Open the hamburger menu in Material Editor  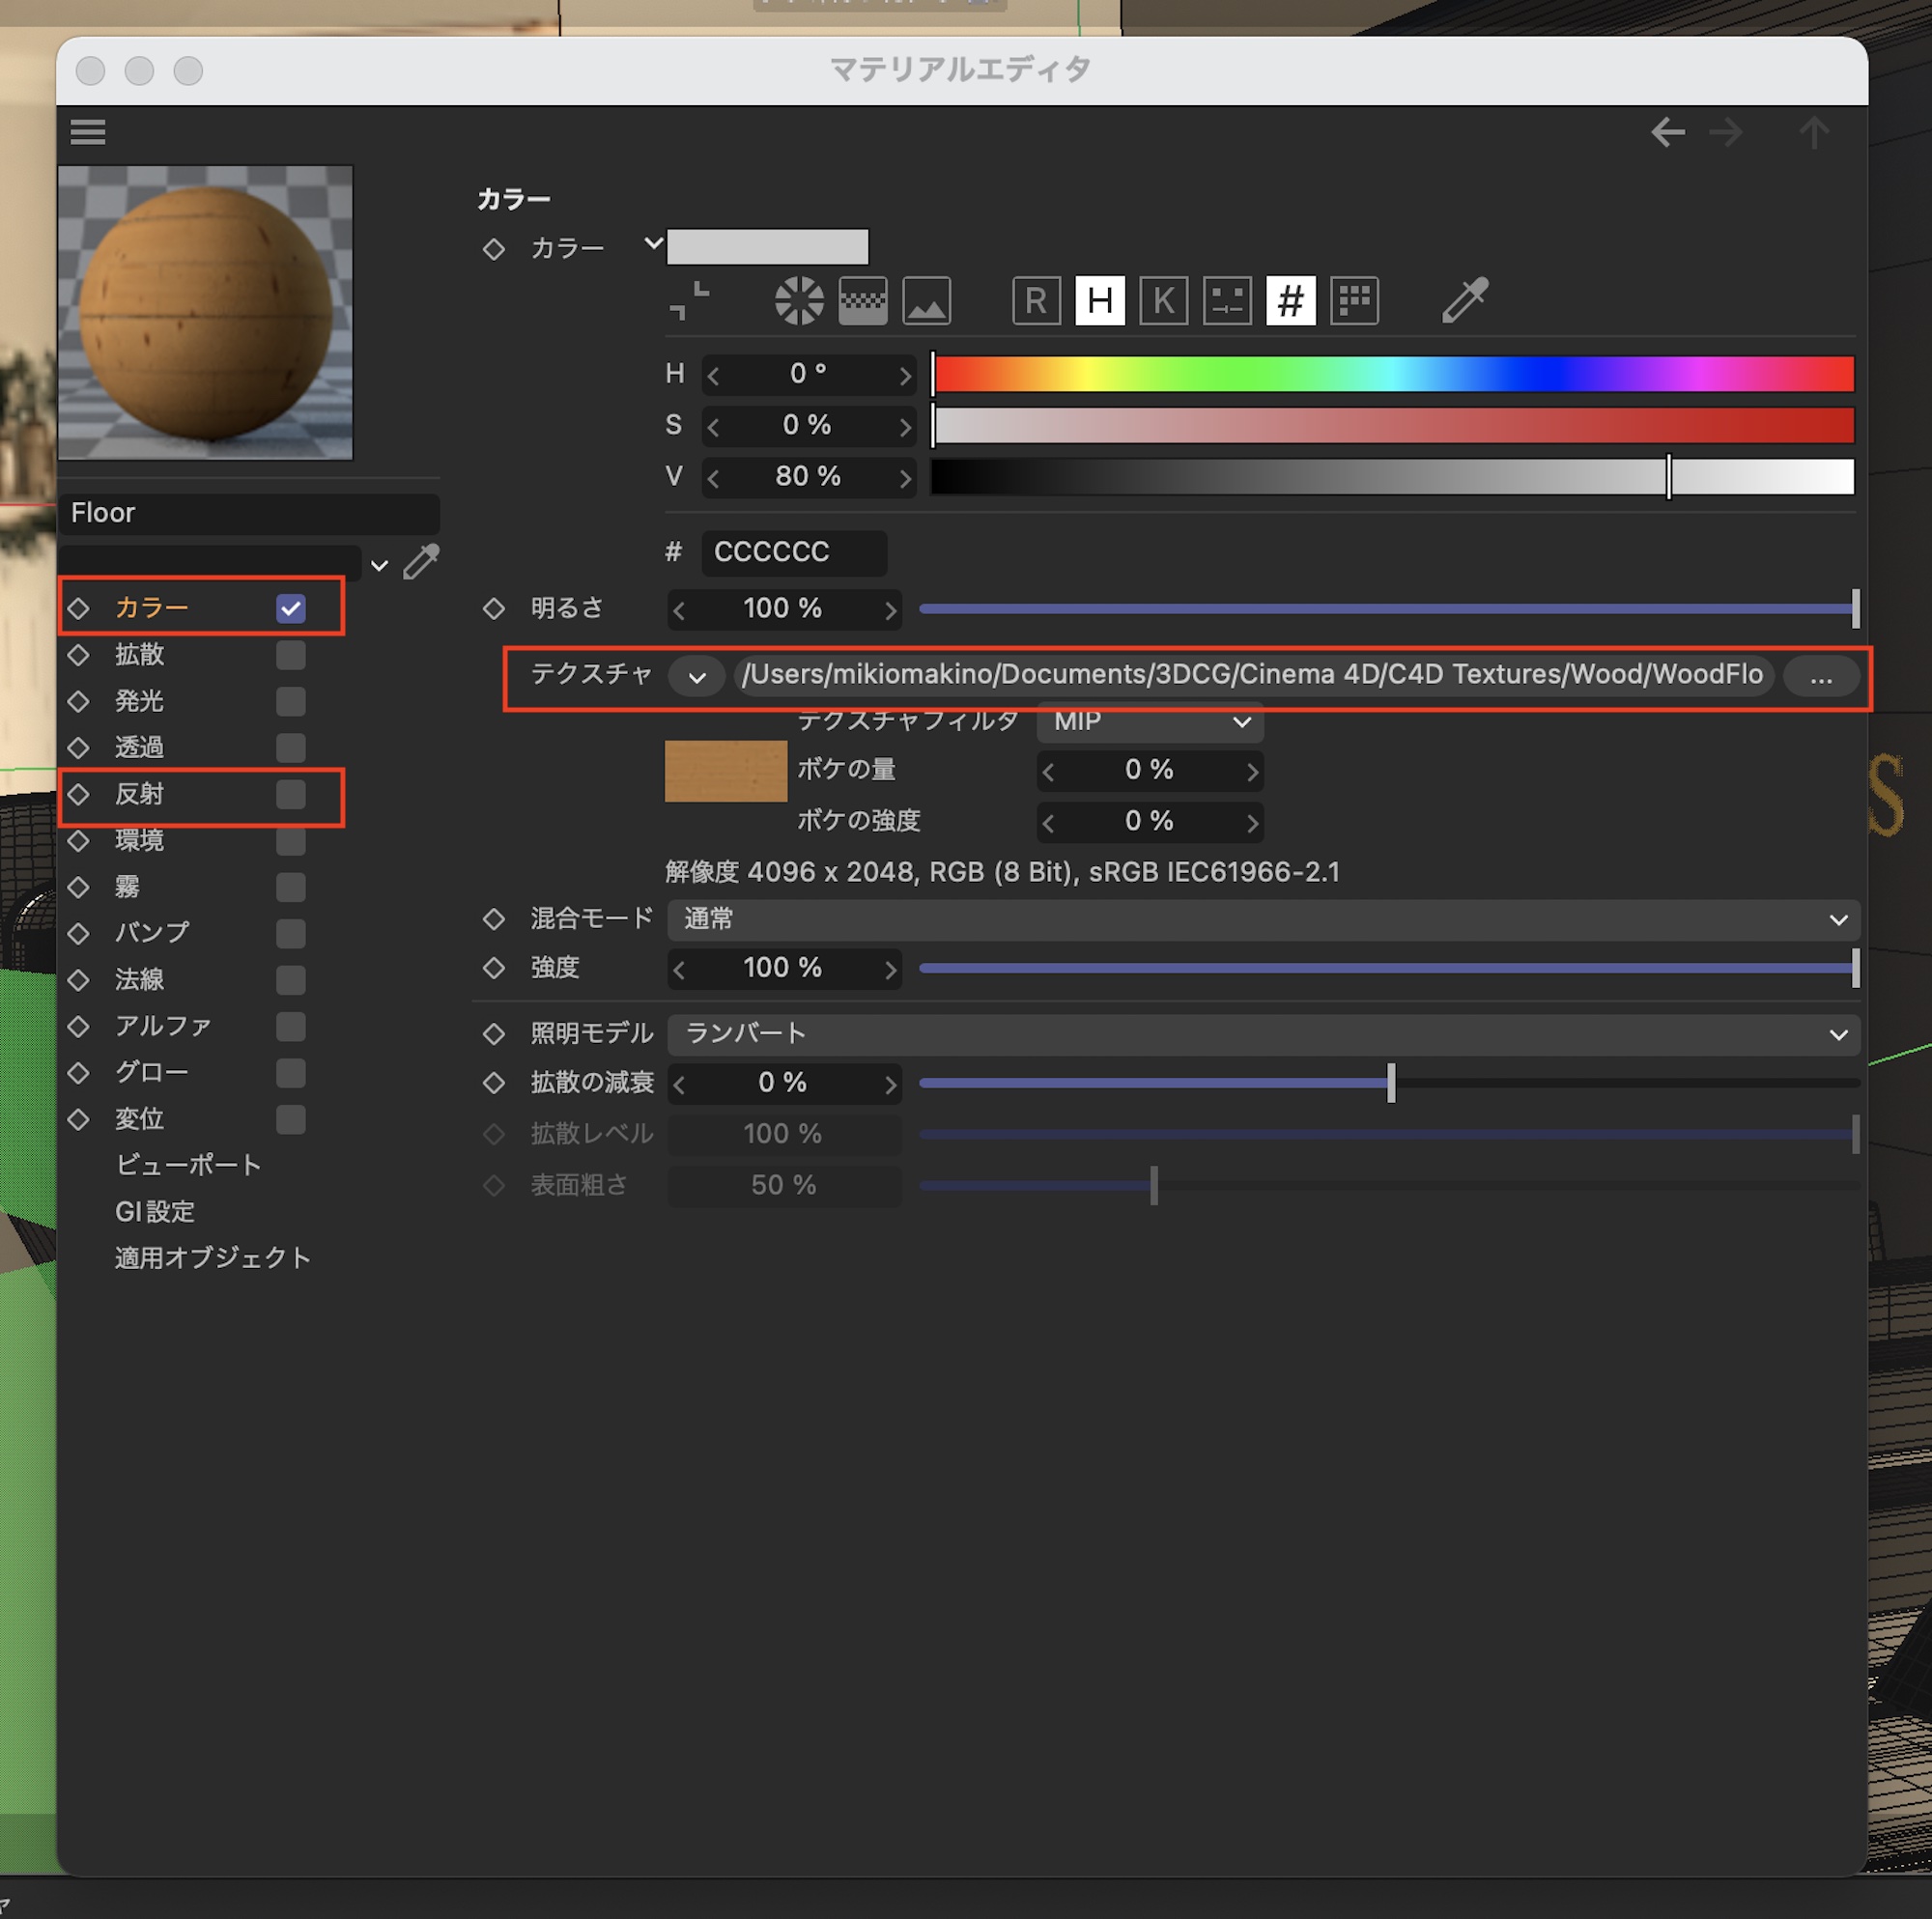(88, 131)
